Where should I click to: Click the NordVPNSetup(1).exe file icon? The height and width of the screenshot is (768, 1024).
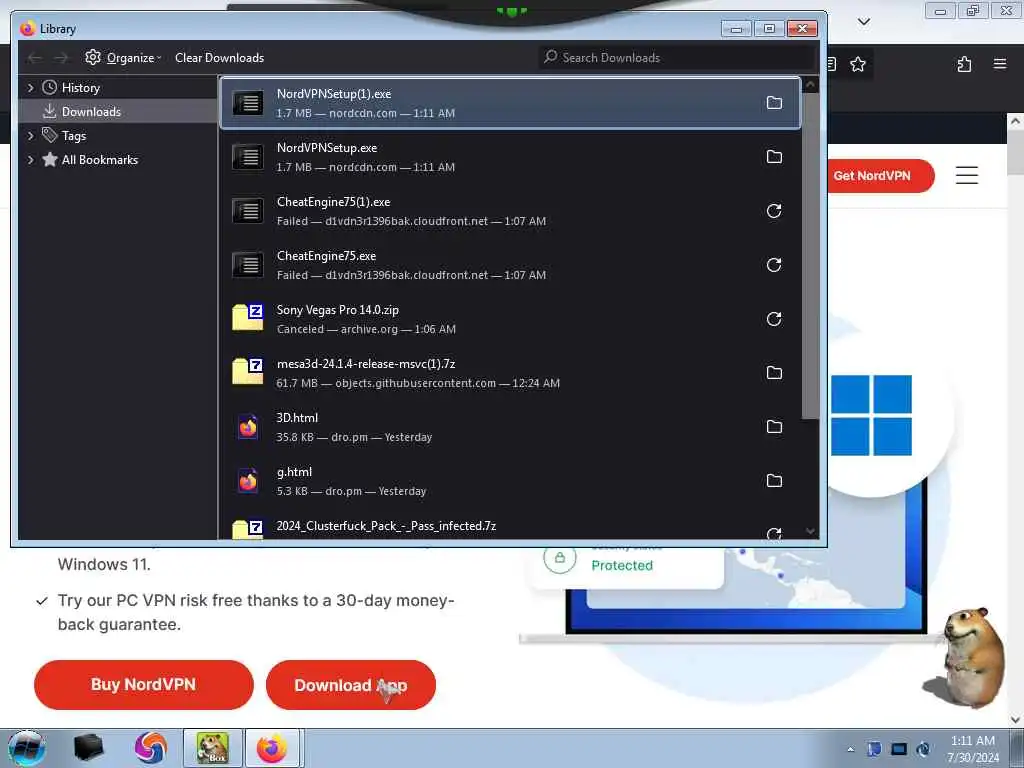click(248, 103)
